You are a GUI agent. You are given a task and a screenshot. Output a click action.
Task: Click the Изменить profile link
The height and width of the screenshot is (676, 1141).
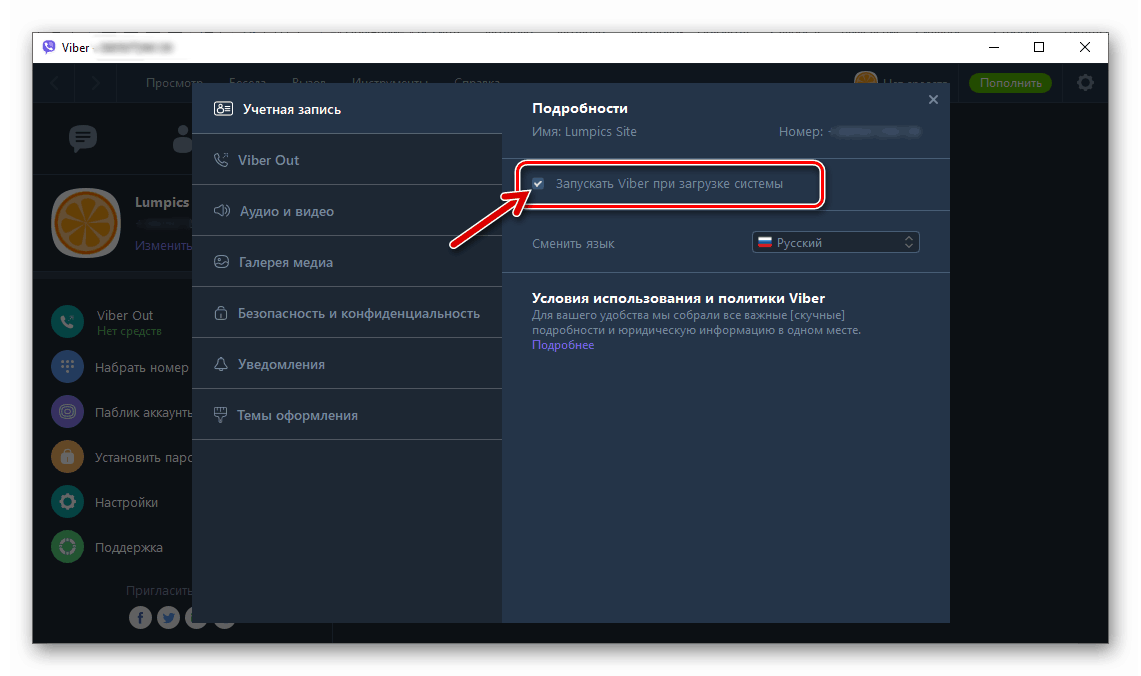tap(163, 245)
